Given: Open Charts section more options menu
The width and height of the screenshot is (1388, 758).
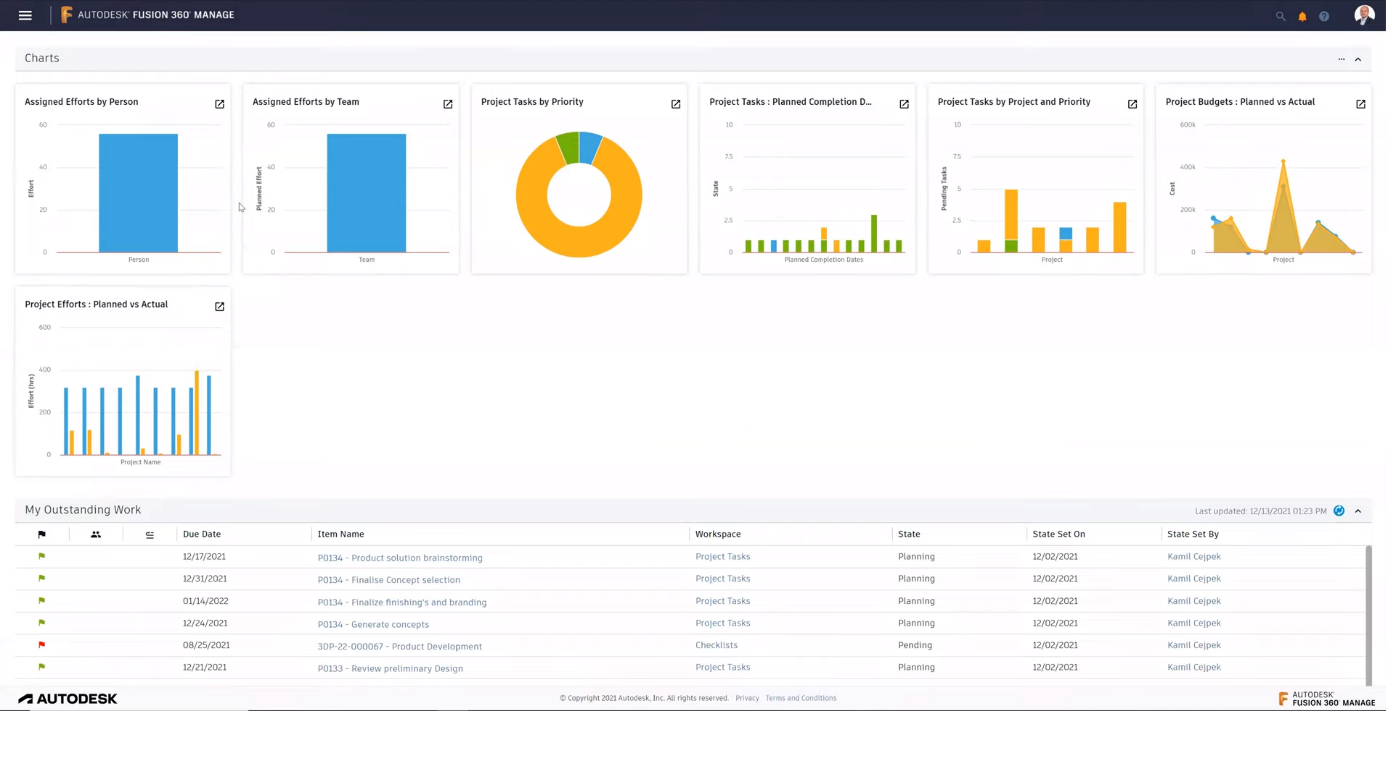Looking at the screenshot, I should click(x=1342, y=59).
